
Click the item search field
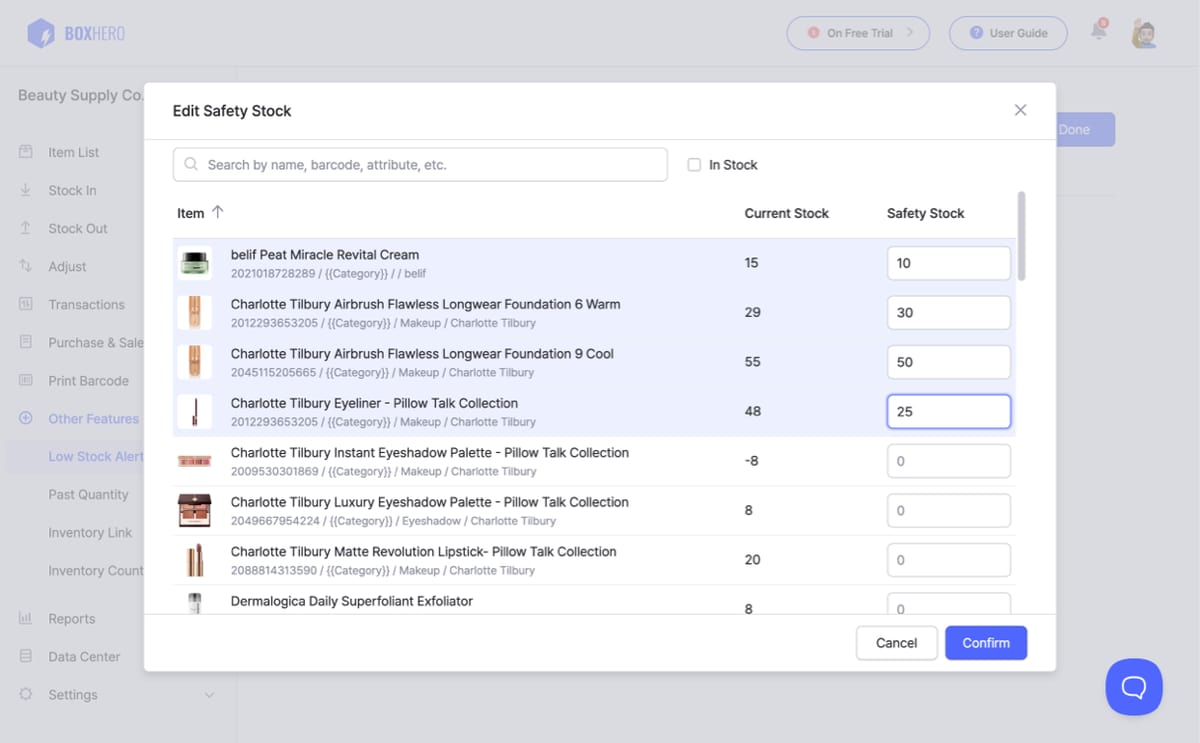(x=420, y=163)
